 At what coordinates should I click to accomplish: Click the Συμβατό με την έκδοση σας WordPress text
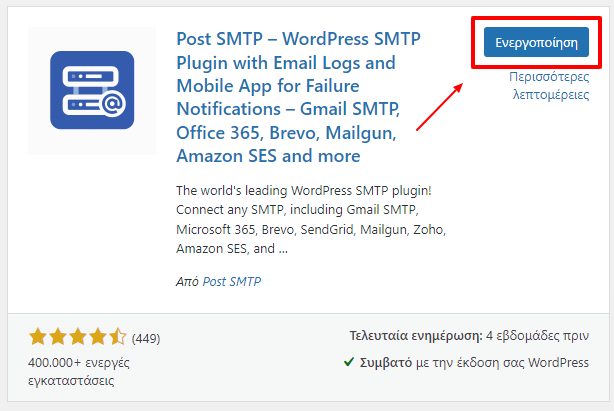click(x=474, y=363)
